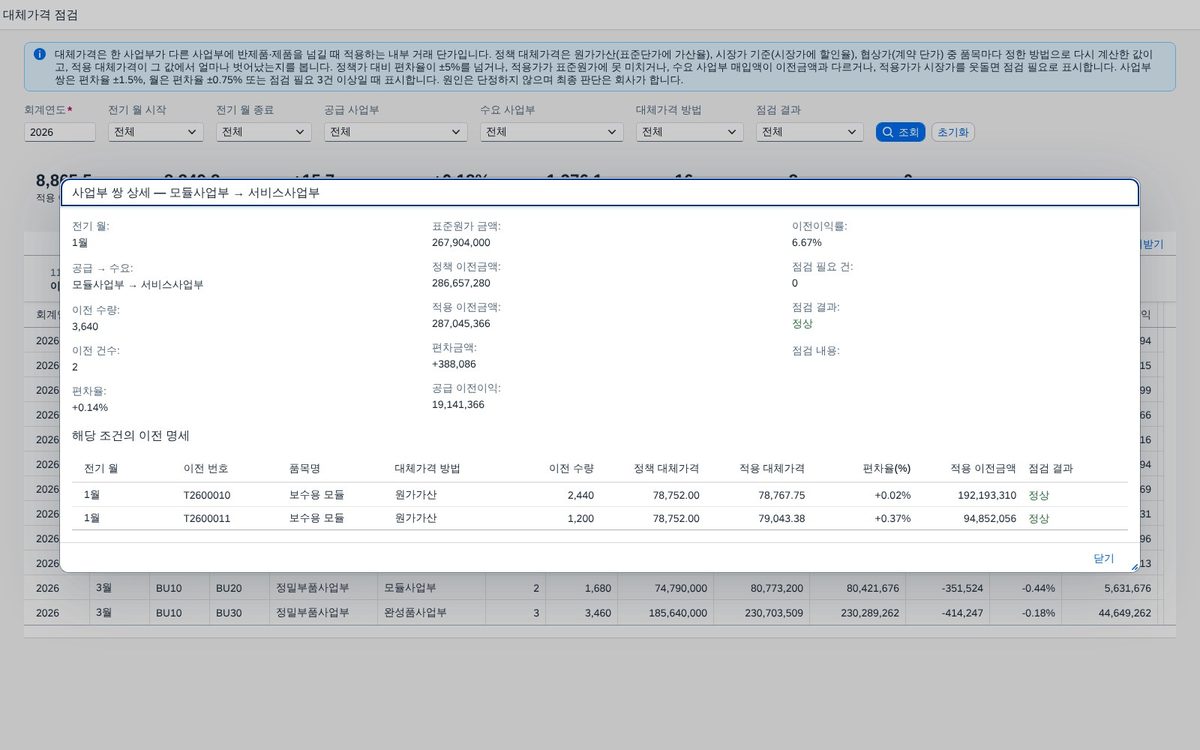Click the 편차금액 value +388,086
This screenshot has width=1200, height=750.
click(x=454, y=364)
